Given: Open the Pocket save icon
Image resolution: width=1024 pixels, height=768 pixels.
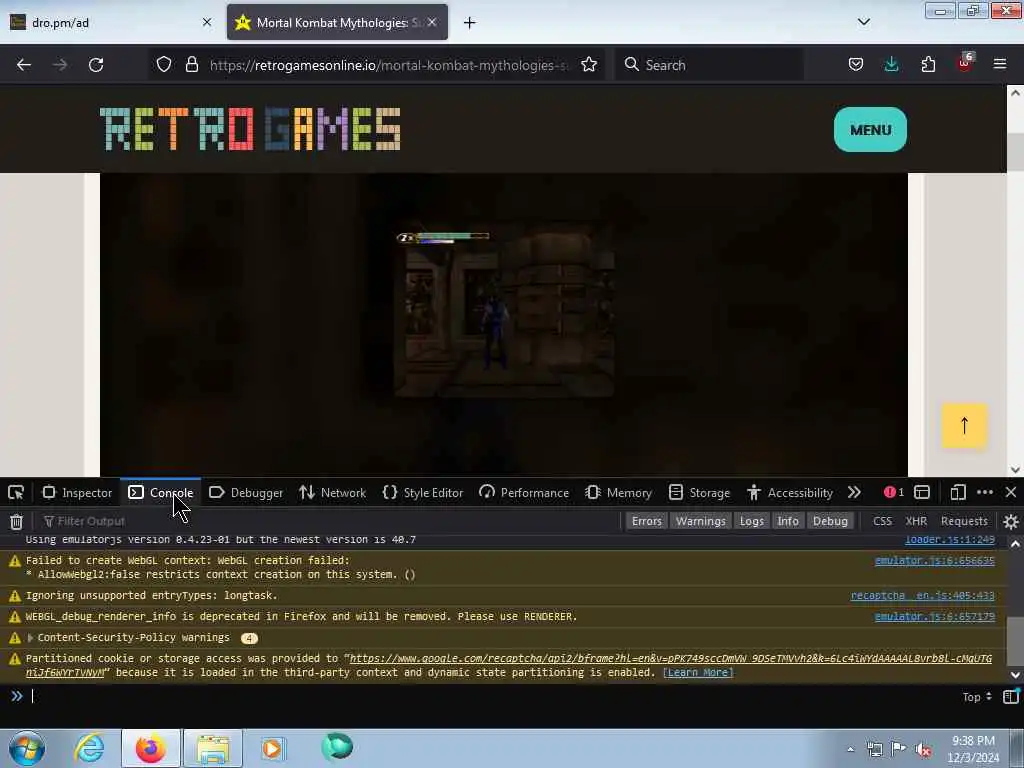Looking at the screenshot, I should [x=856, y=64].
